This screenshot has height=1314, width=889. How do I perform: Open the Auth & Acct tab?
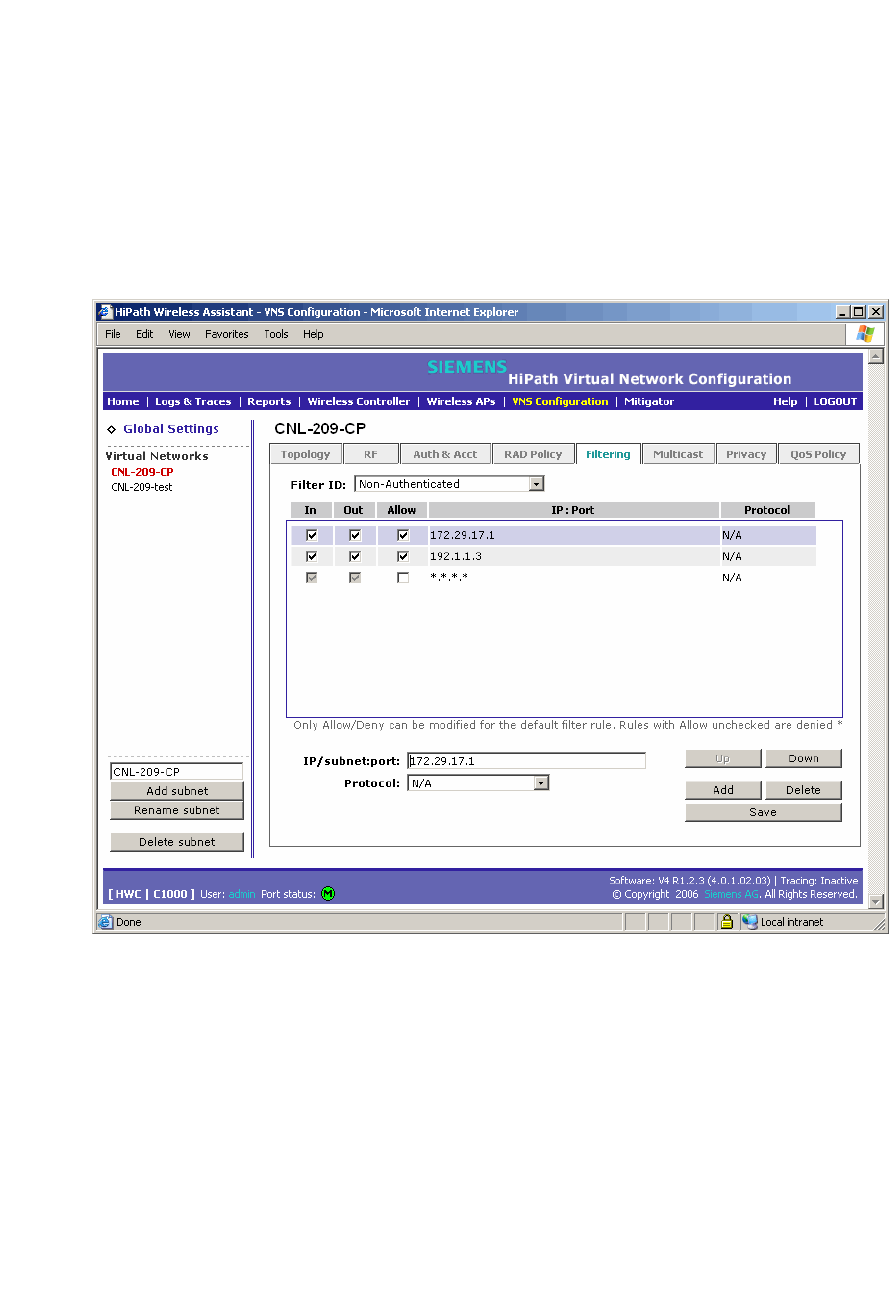(x=445, y=454)
